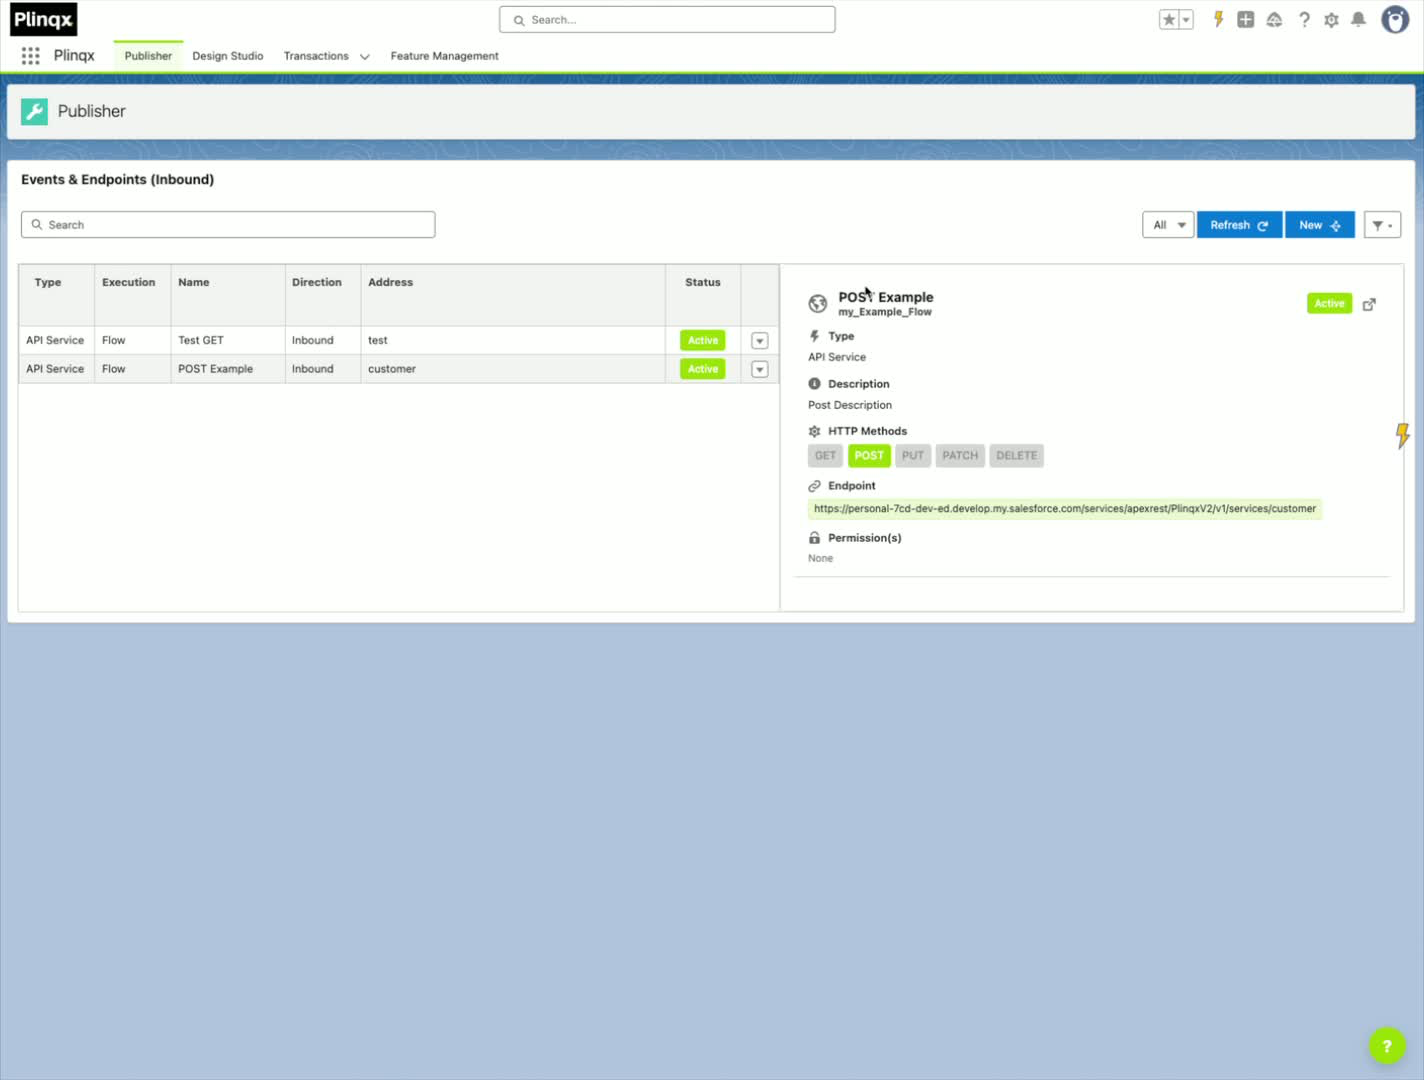Open the global actions plus icon
The height and width of the screenshot is (1080, 1424).
click(1246, 19)
